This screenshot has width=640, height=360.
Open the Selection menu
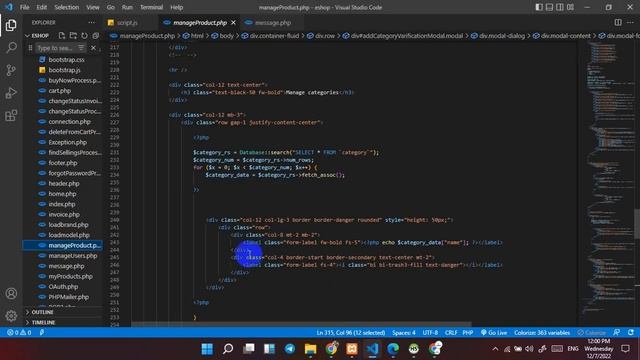(67, 7)
